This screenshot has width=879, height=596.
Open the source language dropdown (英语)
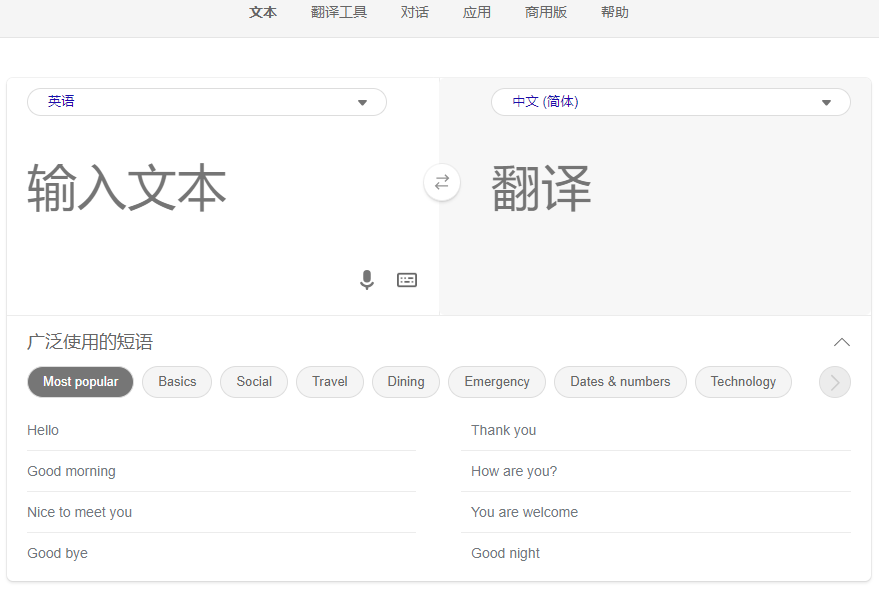coord(207,102)
